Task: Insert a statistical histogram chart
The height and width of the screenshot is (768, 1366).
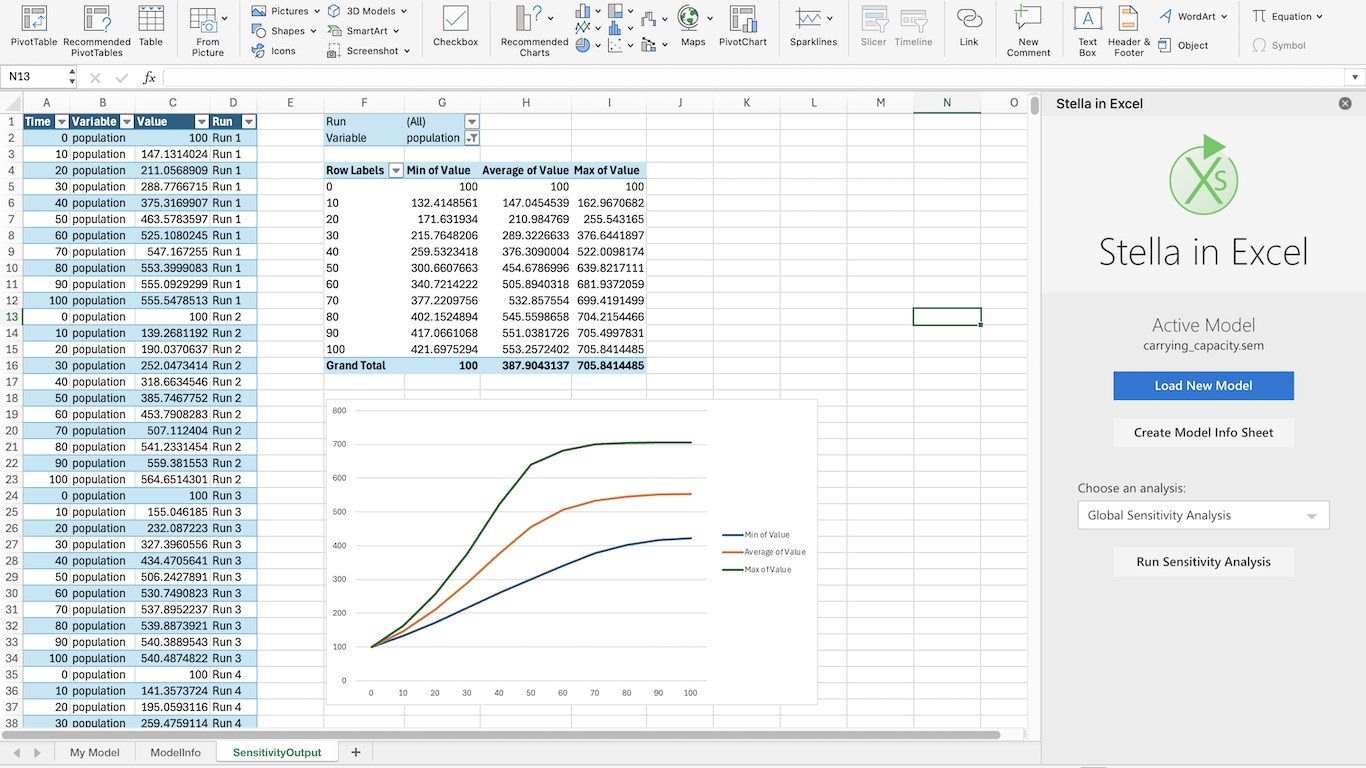Action: (618, 28)
